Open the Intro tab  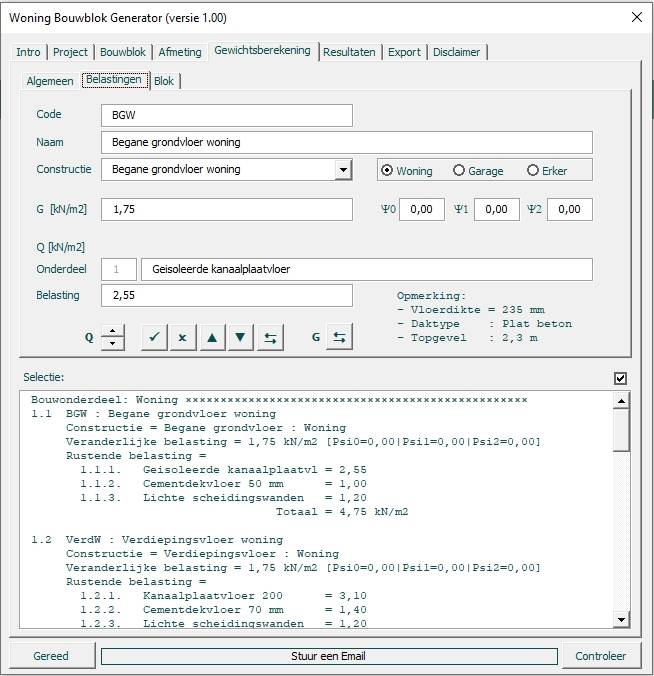28,52
